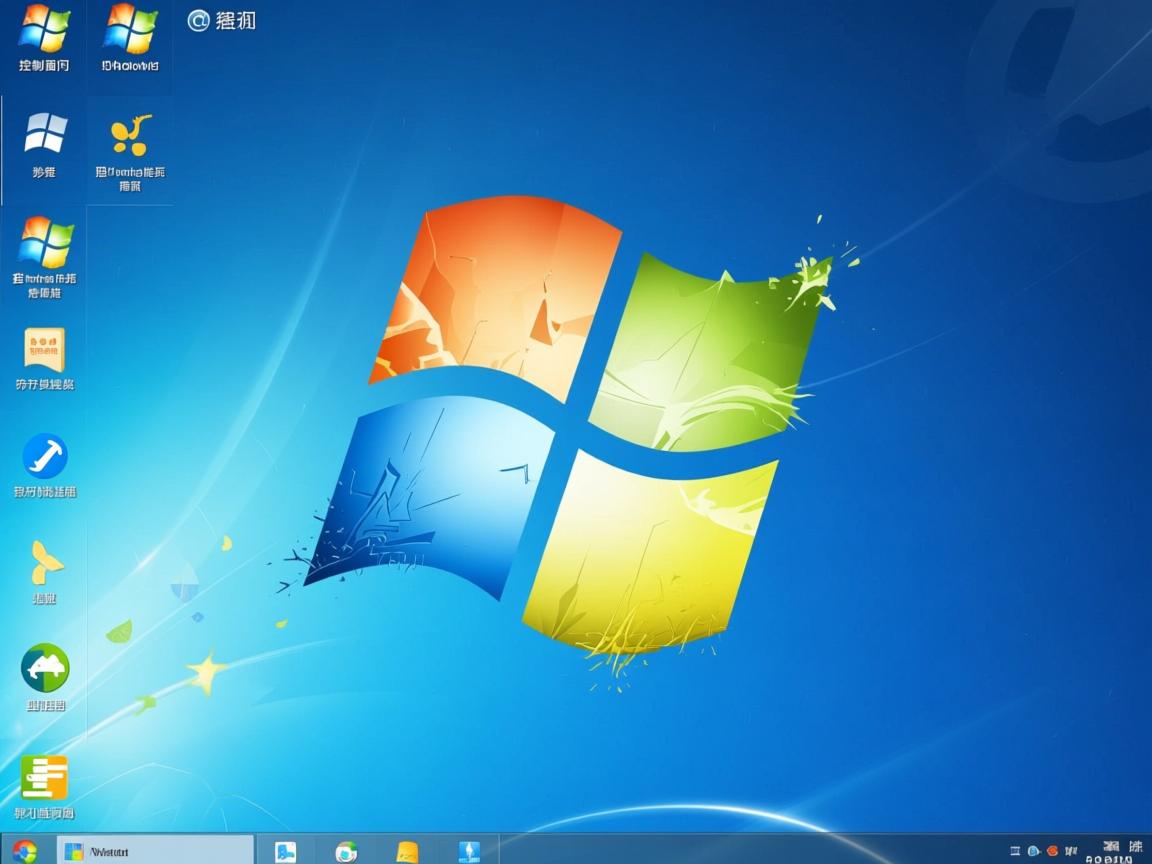Open the third Windows flag icon in left column
Image resolution: width=1152 pixels, height=864 pixels.
pos(45,242)
